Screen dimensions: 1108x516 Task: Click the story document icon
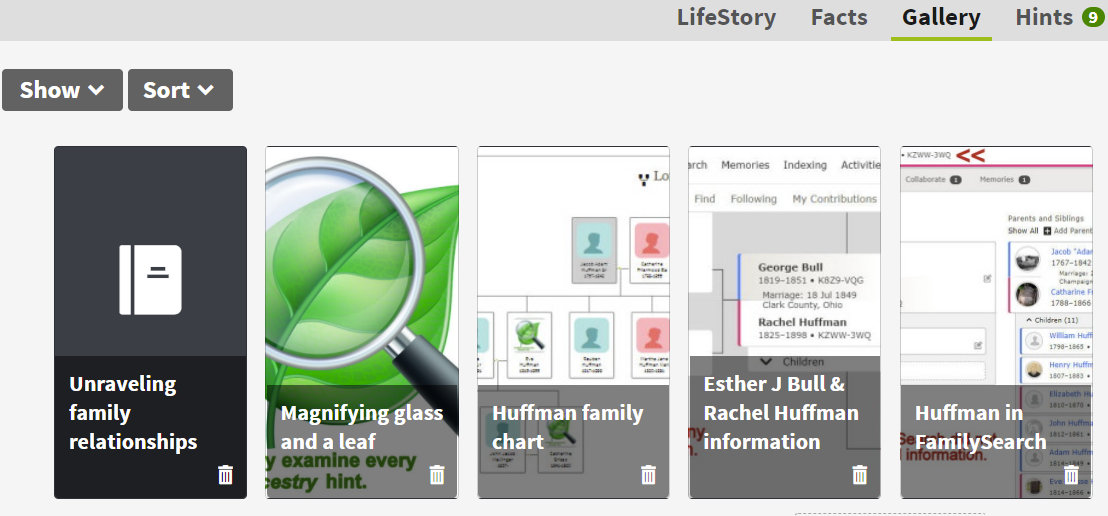point(150,280)
